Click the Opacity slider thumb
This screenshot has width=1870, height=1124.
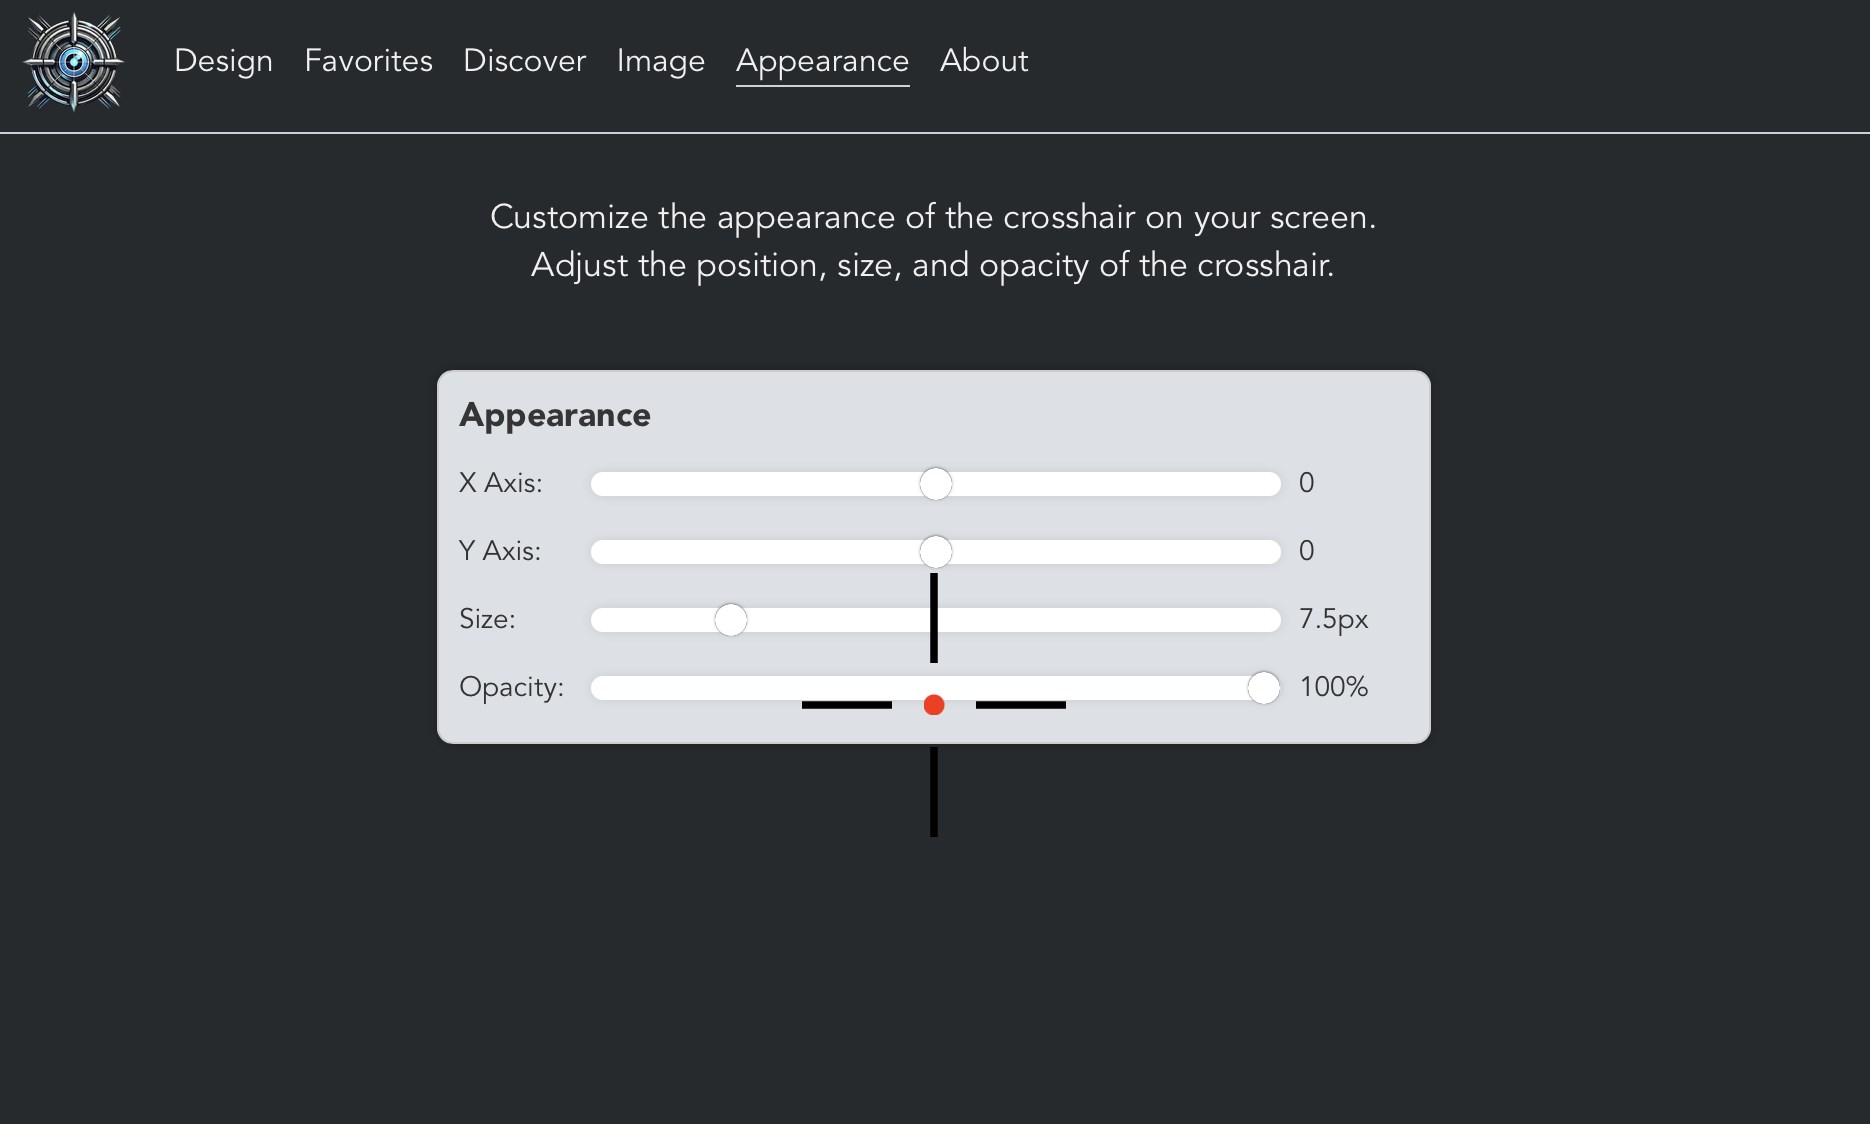[1263, 688]
